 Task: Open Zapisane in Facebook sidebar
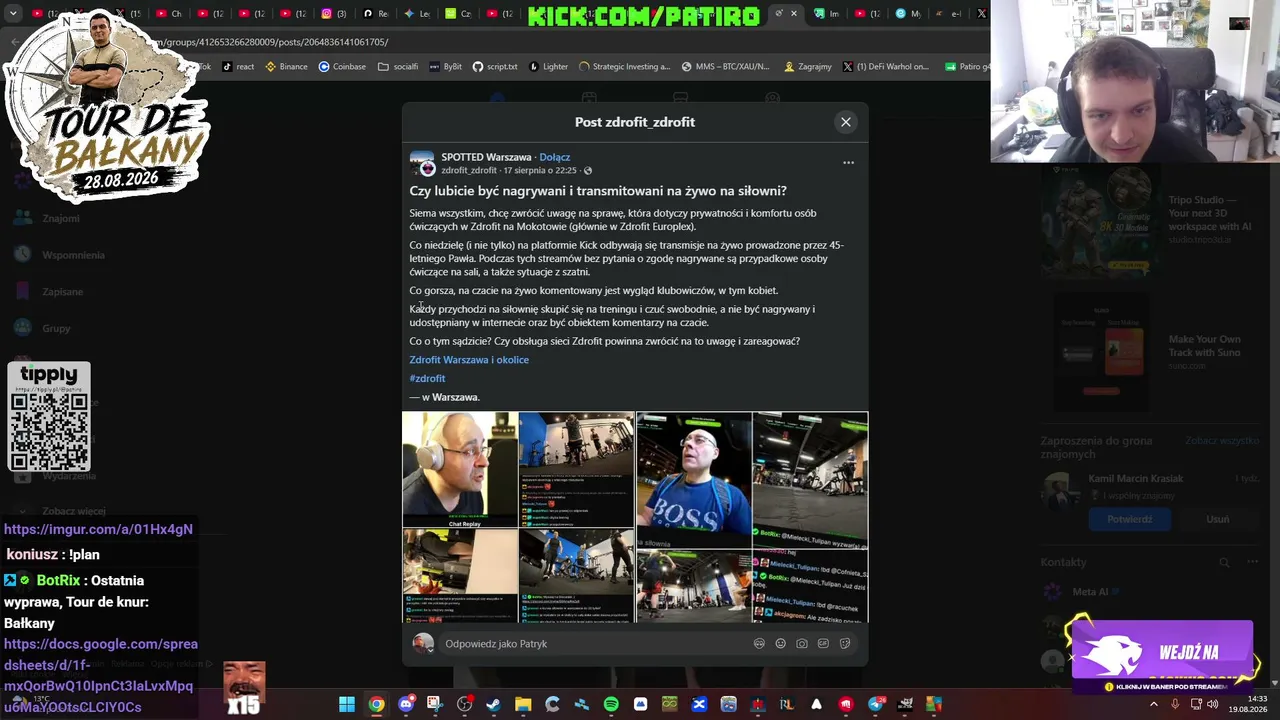pos(62,292)
